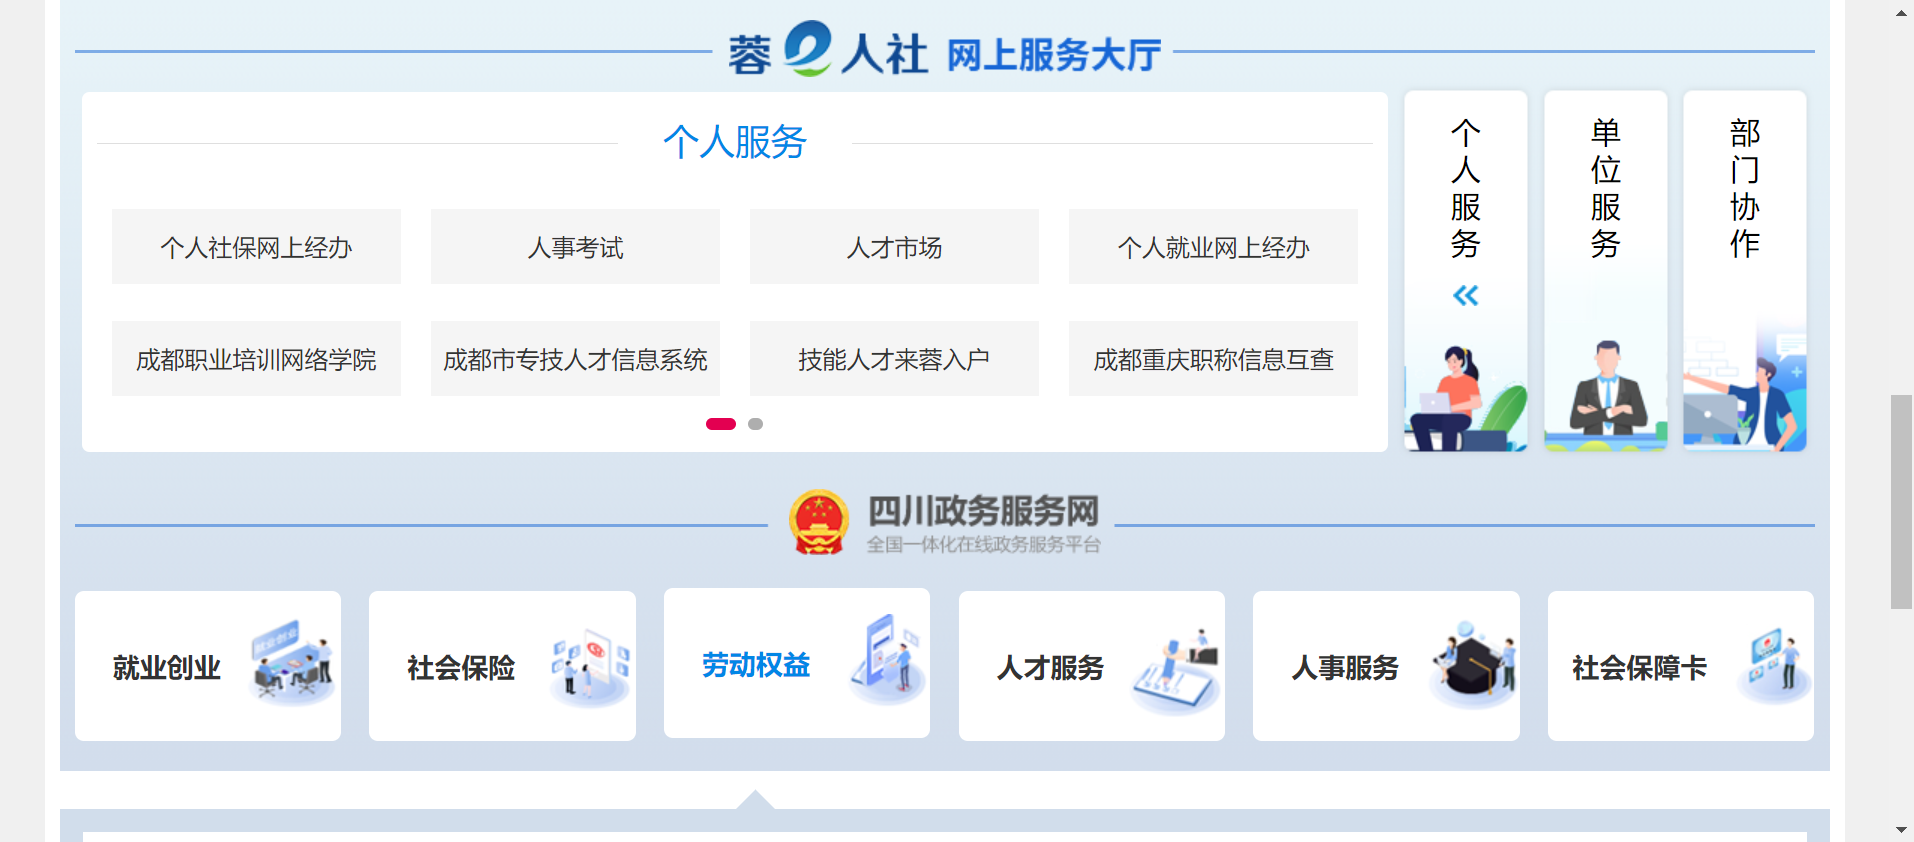Screen dimensions: 1914x842
Task: Click the businessman illustration under 单位服务
Action: point(1606,394)
